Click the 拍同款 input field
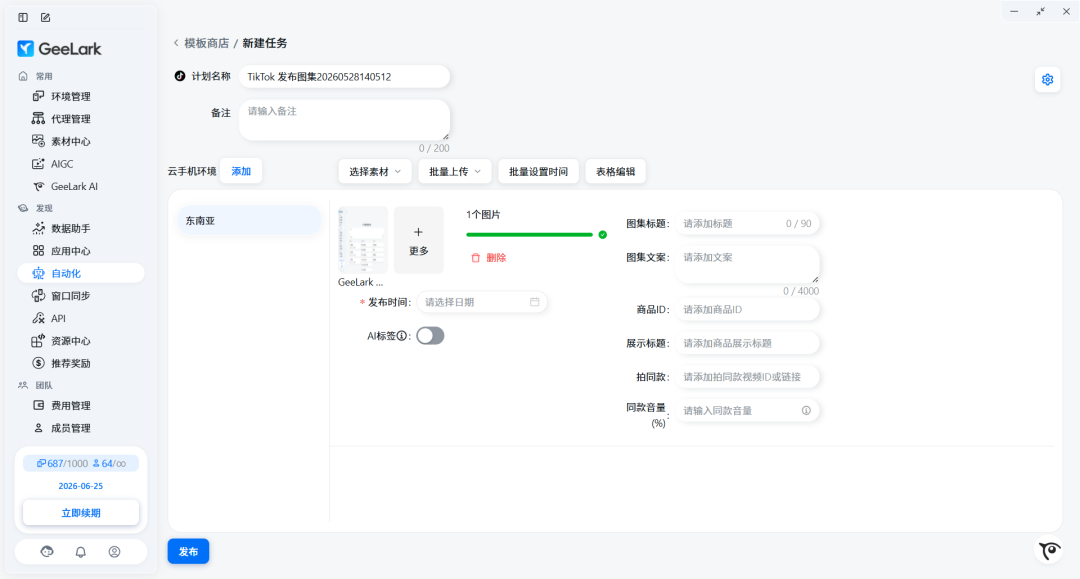The image size is (1080, 579). 747,377
